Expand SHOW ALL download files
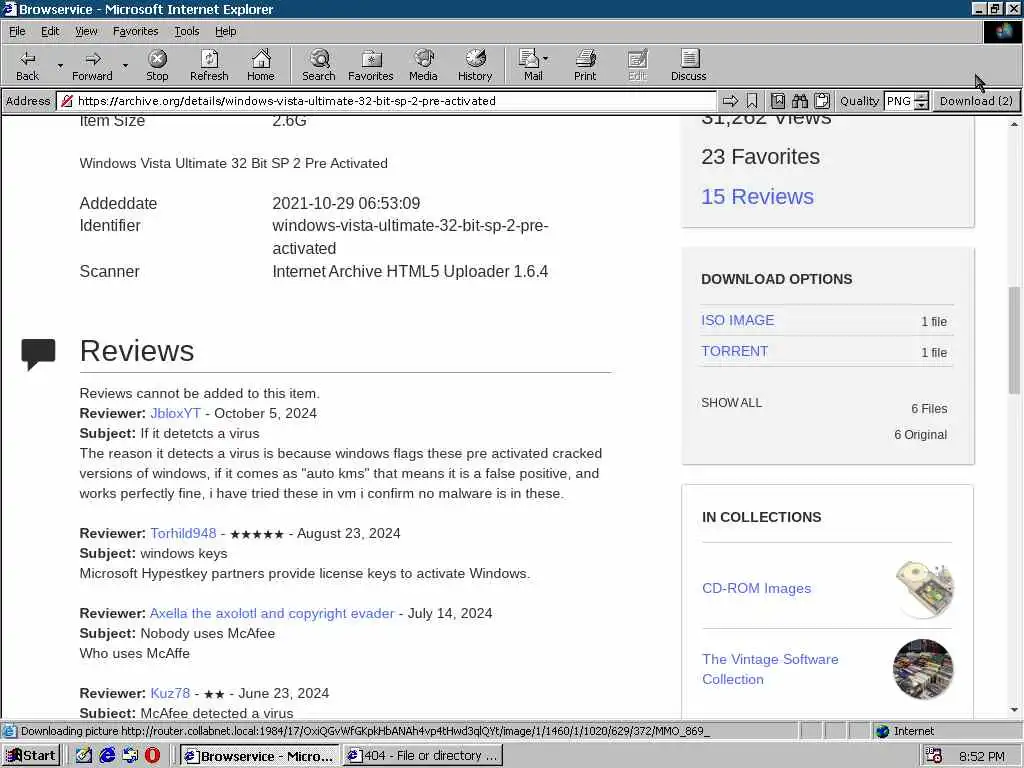The width and height of the screenshot is (1024, 768). pos(731,403)
